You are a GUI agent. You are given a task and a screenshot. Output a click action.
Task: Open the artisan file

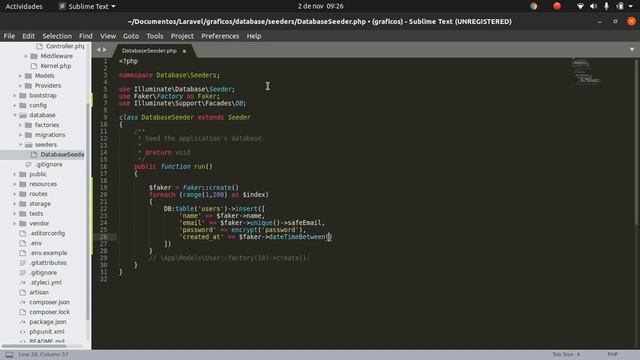(39, 292)
